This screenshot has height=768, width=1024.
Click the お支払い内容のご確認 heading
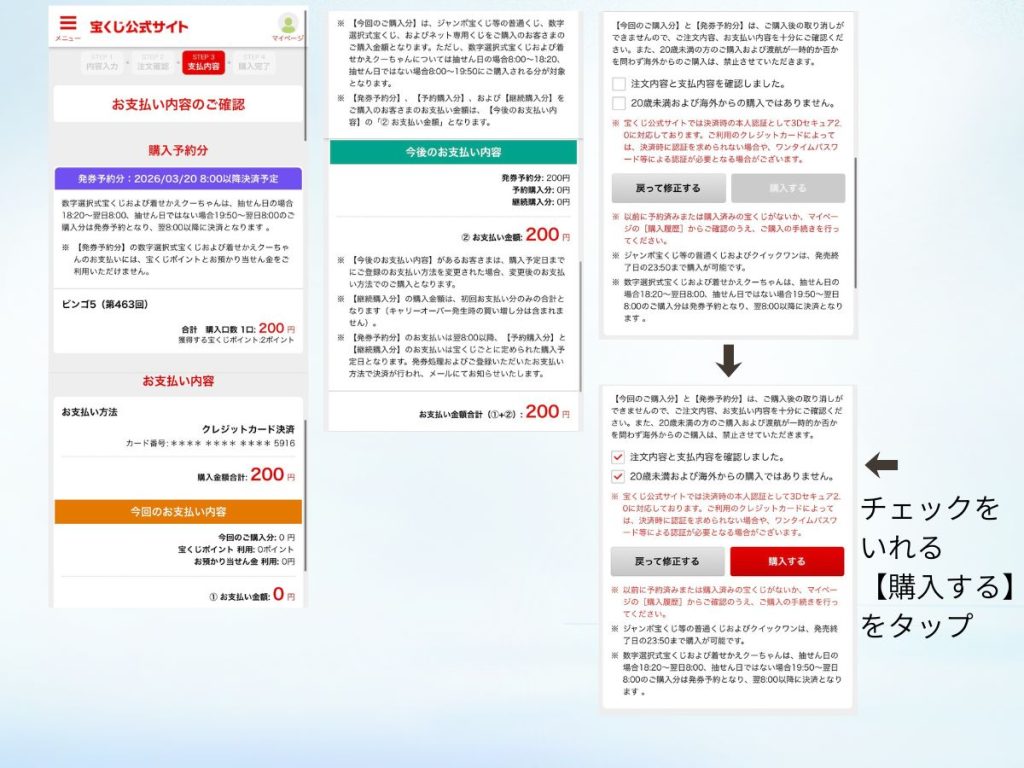pos(176,100)
